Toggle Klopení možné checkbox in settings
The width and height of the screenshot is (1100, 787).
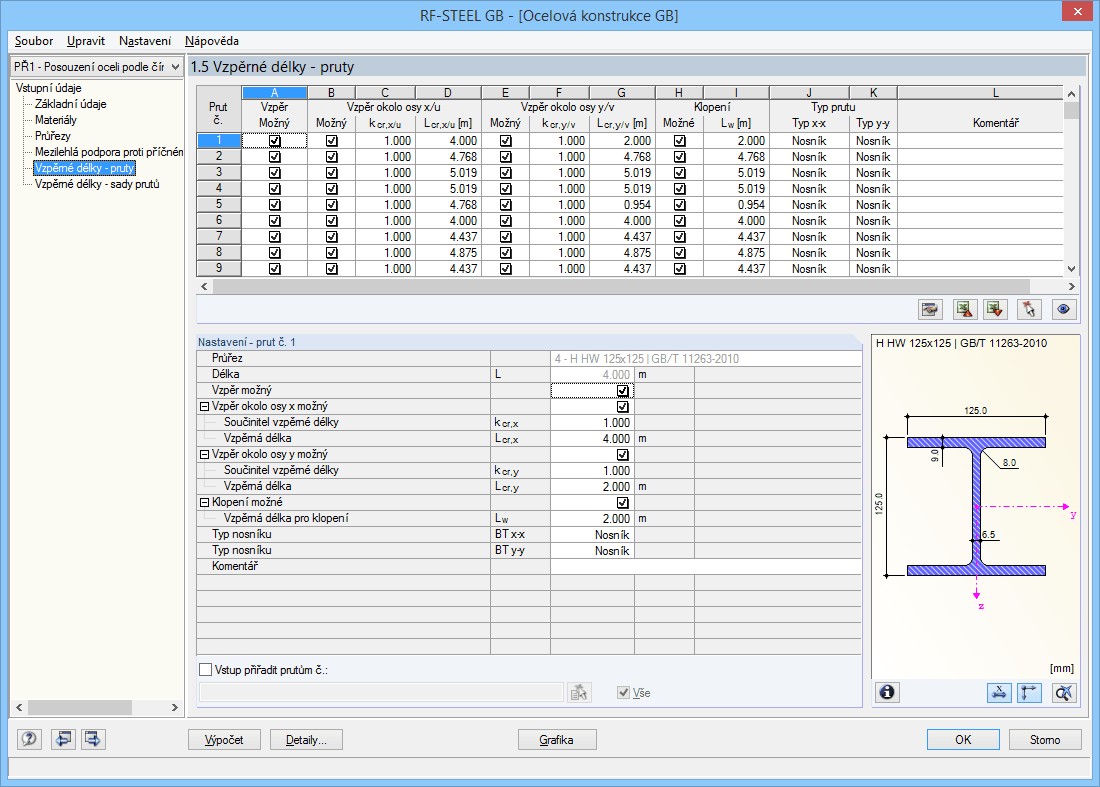(x=622, y=503)
